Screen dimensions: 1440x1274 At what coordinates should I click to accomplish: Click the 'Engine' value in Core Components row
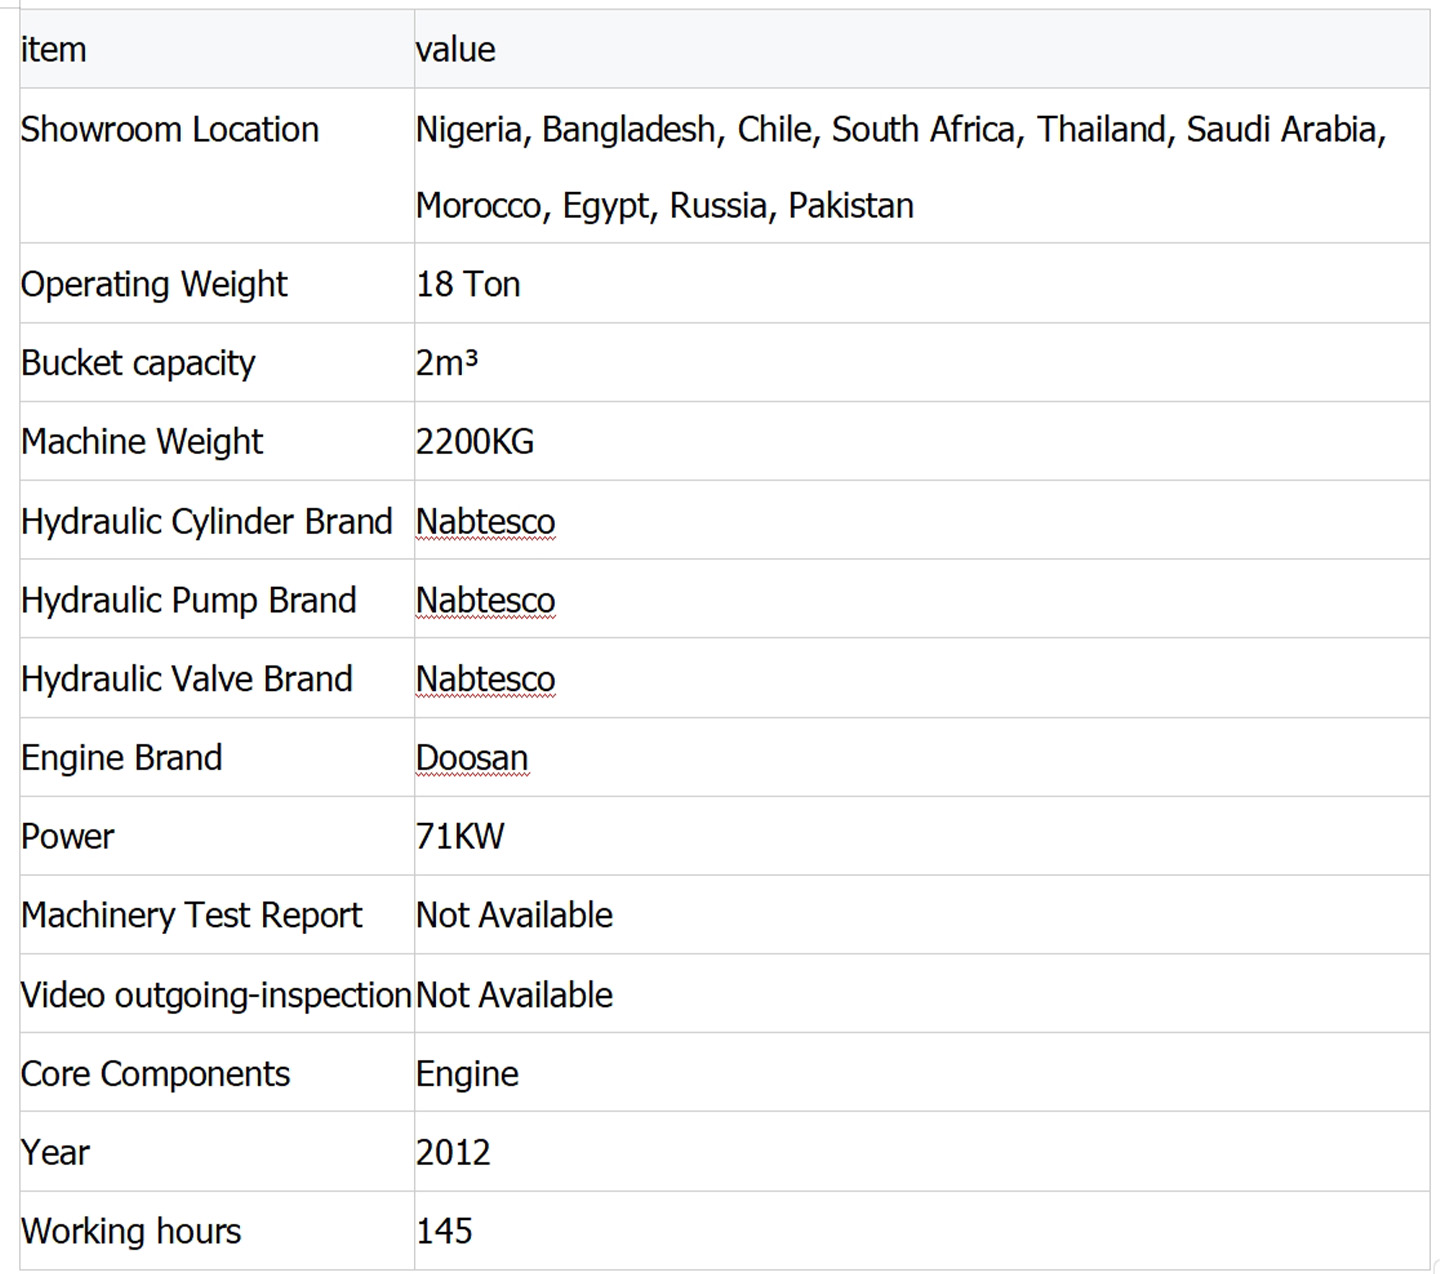click(467, 1075)
